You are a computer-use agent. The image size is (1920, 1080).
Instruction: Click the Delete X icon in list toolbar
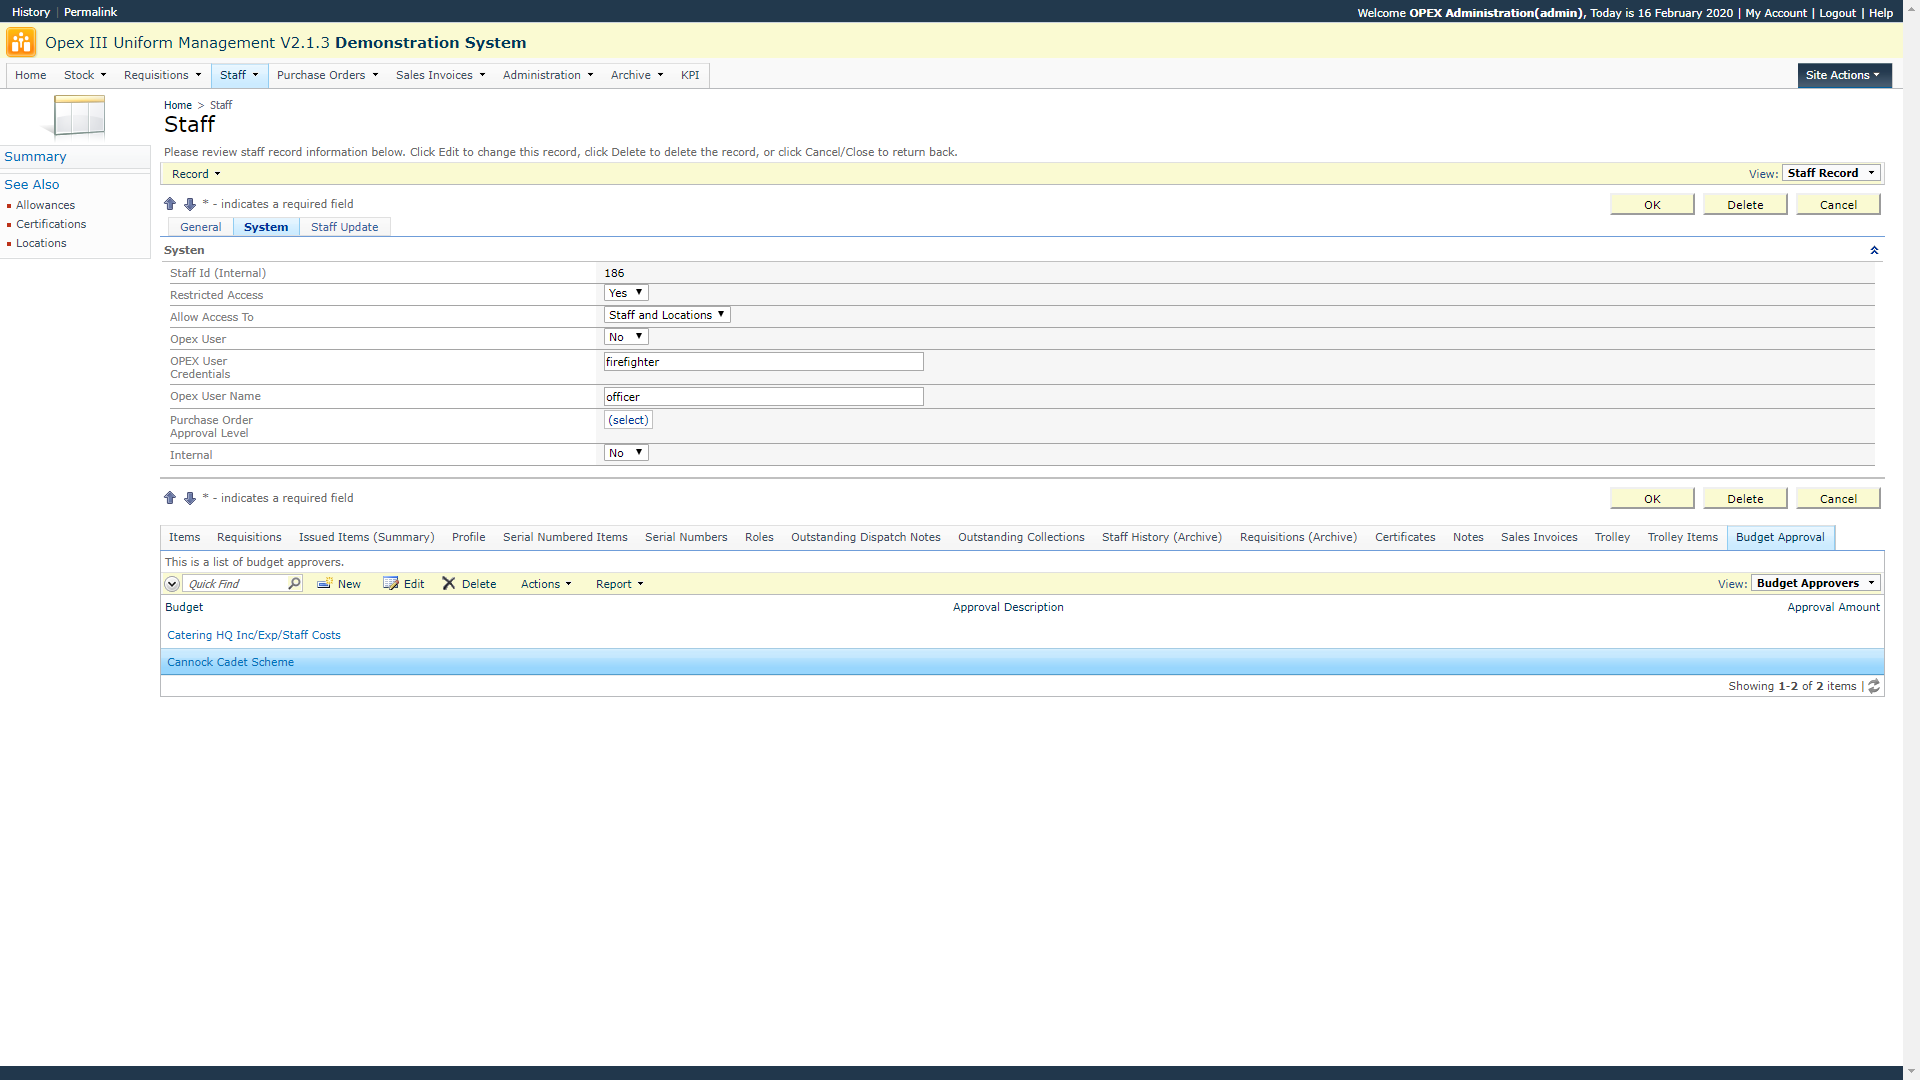point(449,583)
